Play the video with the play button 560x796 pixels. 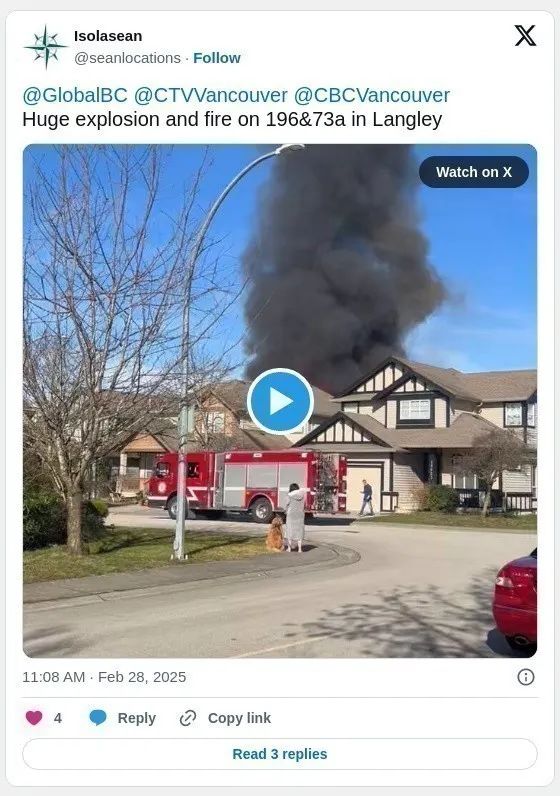click(x=280, y=401)
